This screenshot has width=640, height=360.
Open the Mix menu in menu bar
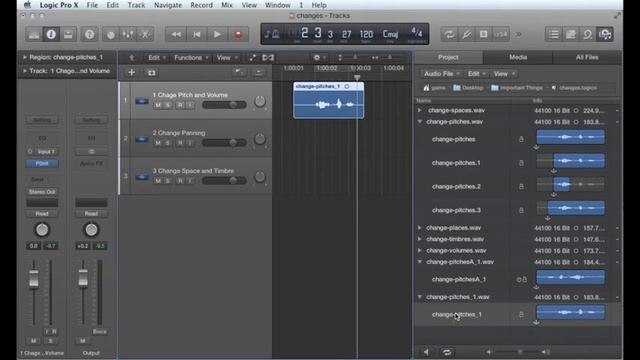(x=227, y=5)
